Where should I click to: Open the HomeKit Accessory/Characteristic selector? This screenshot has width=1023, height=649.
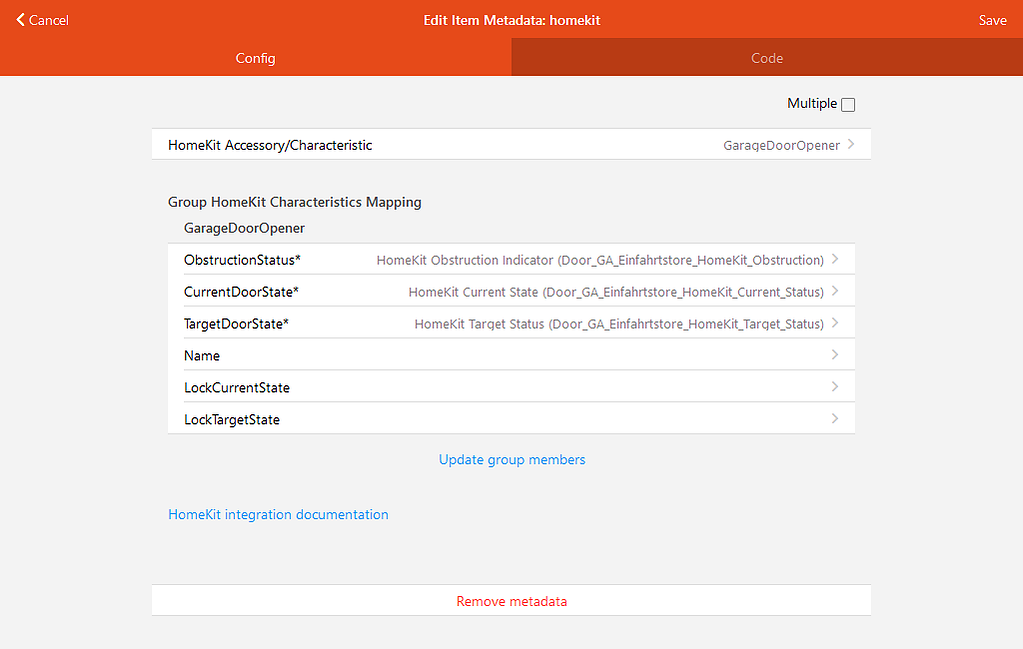(x=512, y=145)
